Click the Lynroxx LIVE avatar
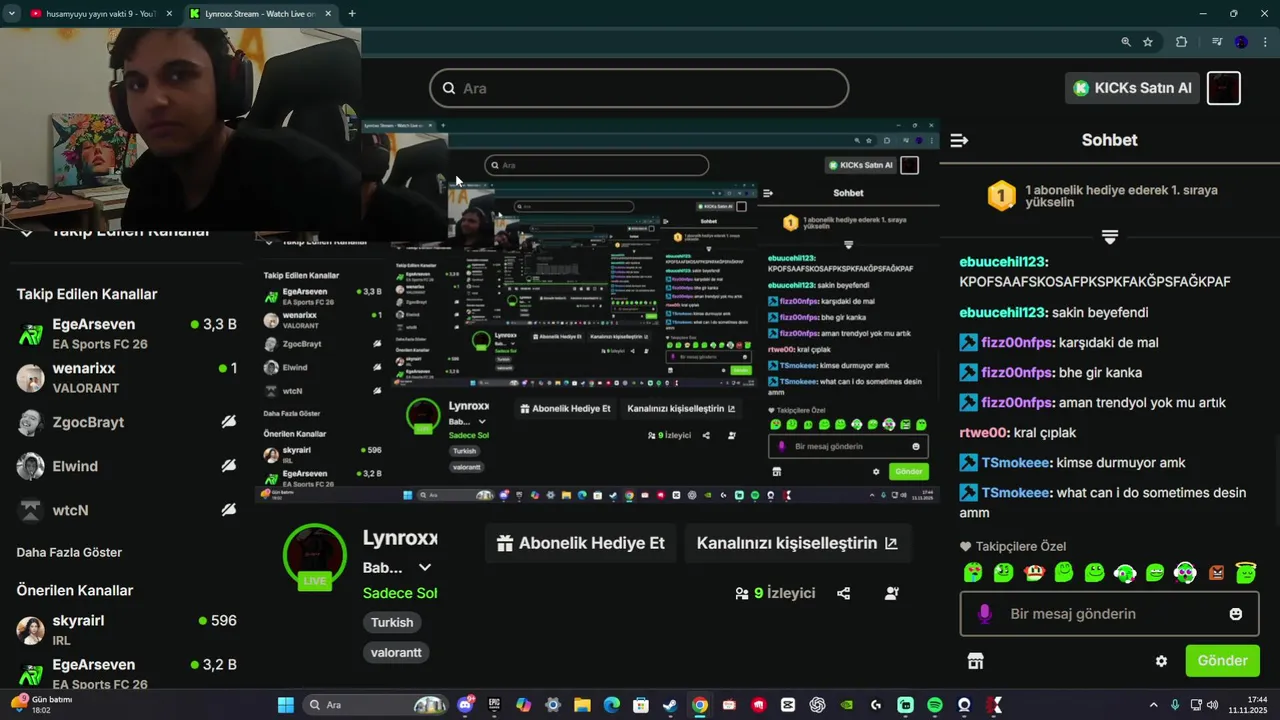Screen dimensions: 1280x720 (315, 555)
